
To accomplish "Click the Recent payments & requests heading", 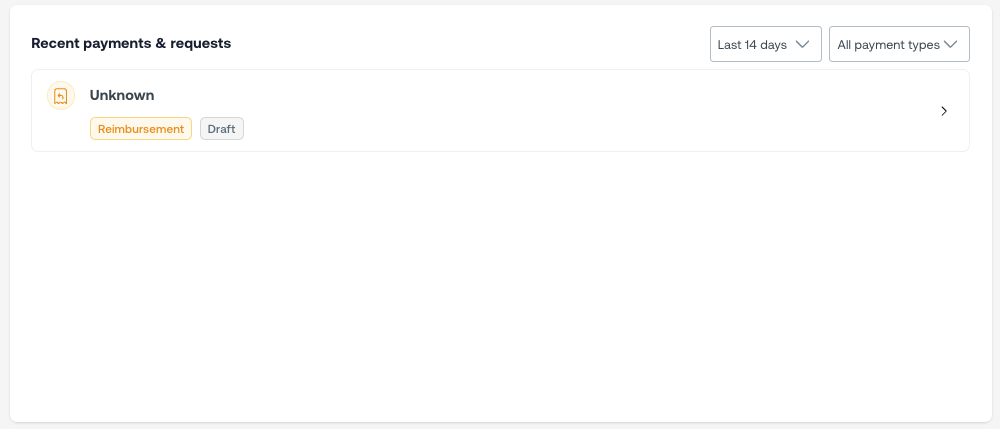I will click(131, 43).
